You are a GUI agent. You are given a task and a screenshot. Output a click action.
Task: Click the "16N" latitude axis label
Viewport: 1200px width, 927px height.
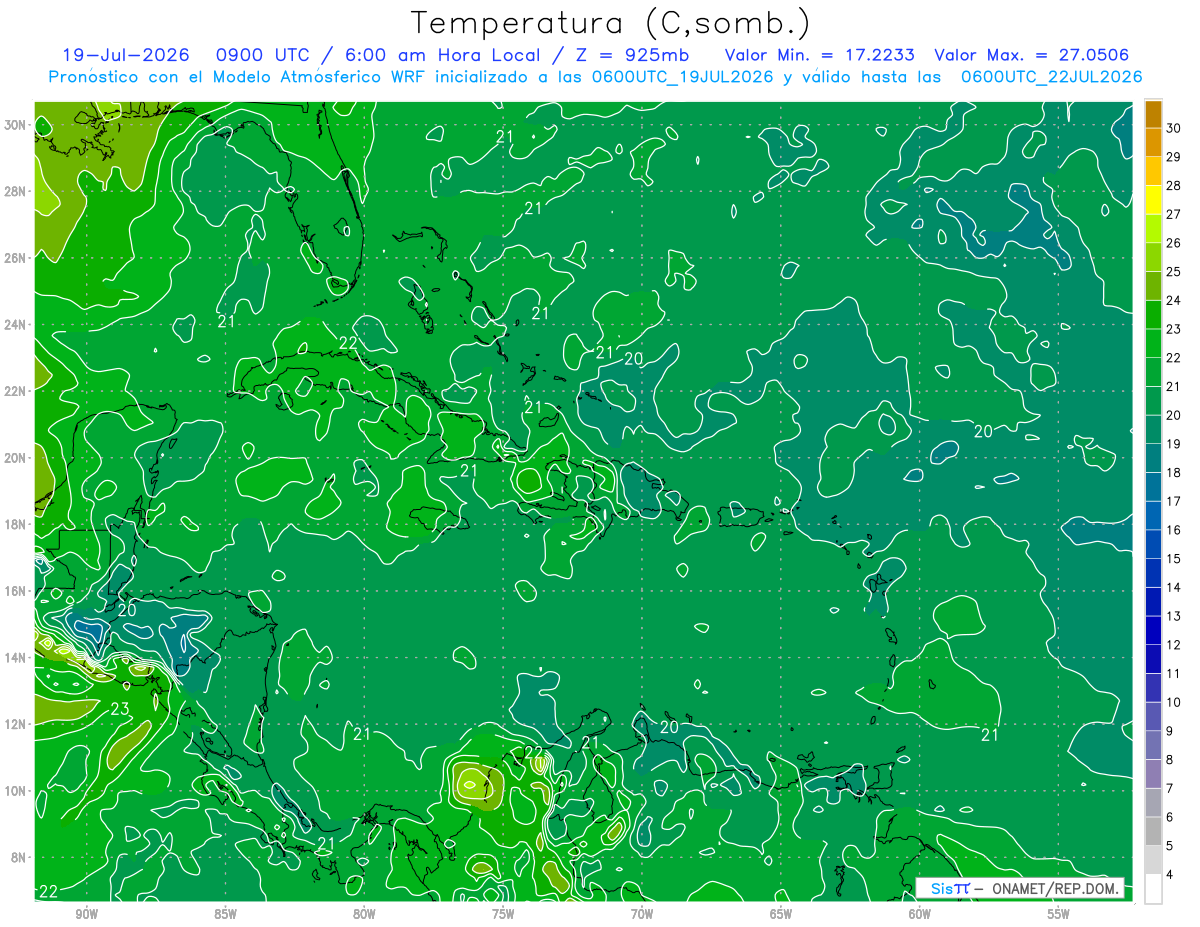(16, 591)
